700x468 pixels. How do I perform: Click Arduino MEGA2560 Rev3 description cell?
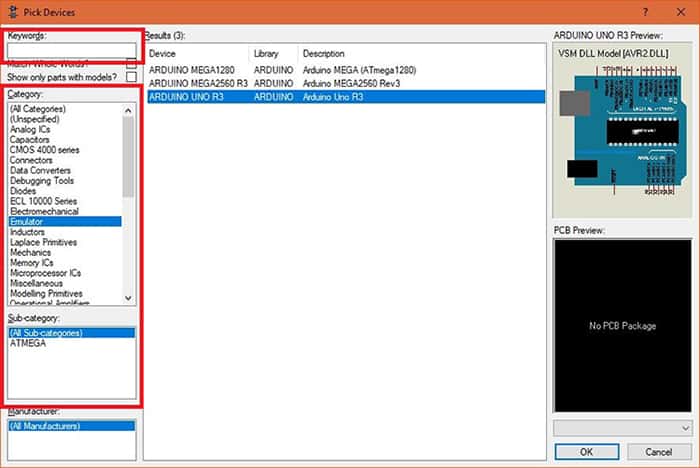(351, 84)
